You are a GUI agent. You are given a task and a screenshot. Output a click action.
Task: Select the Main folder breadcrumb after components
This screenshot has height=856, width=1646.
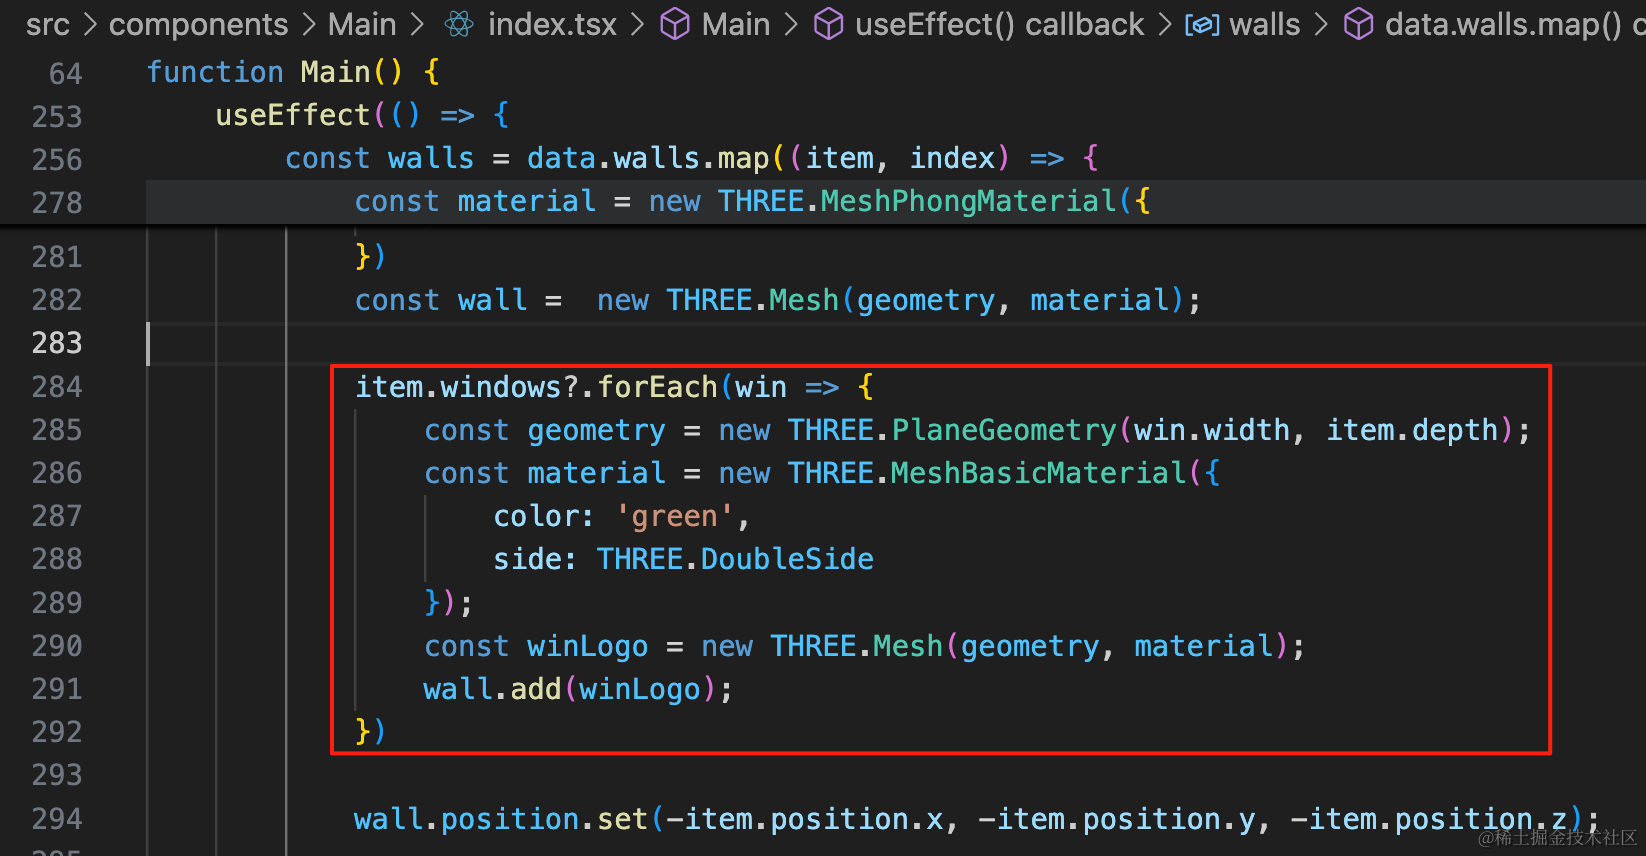[x=362, y=24]
